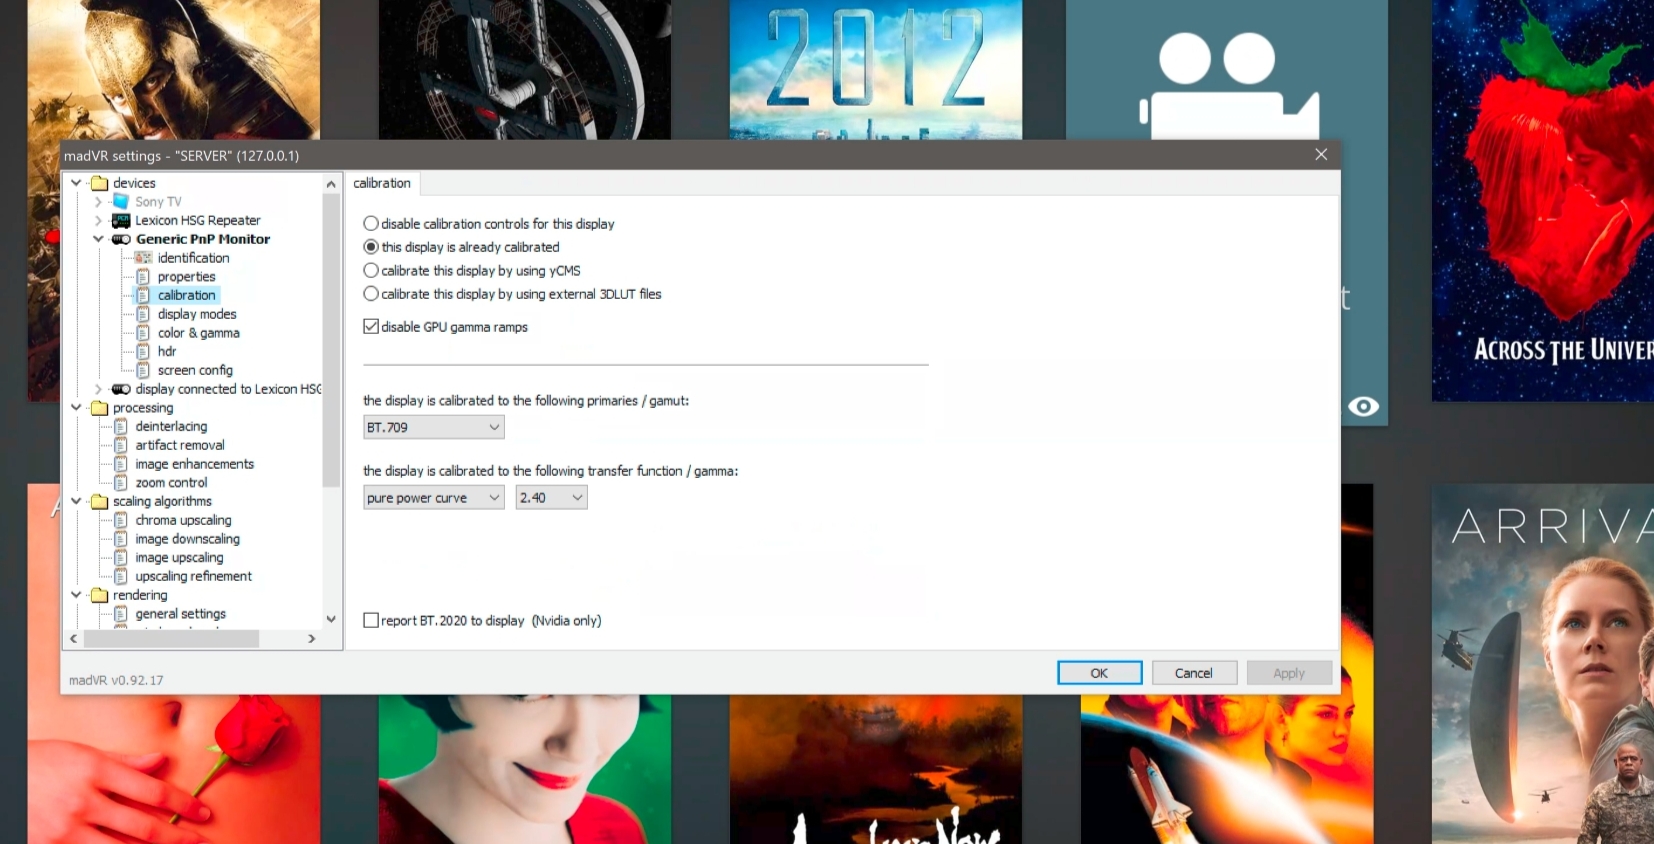Choose calibrate using external 3DLUT files
This screenshot has height=844, width=1654.
pyautogui.click(x=371, y=294)
